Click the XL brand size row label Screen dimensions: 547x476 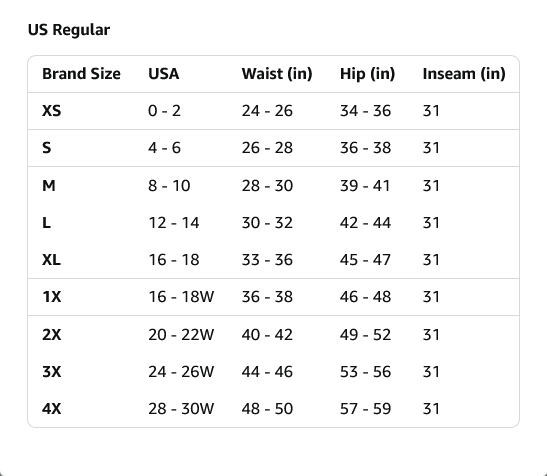tap(51, 260)
